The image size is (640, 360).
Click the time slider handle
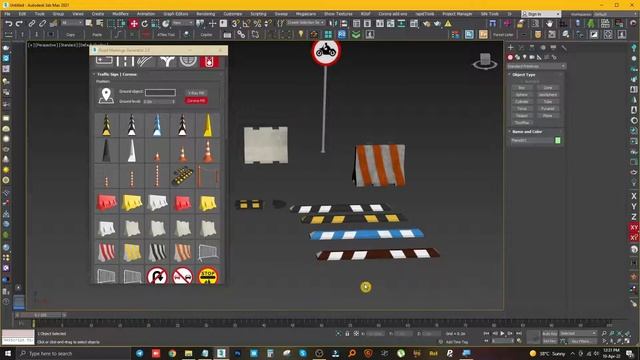40,315
